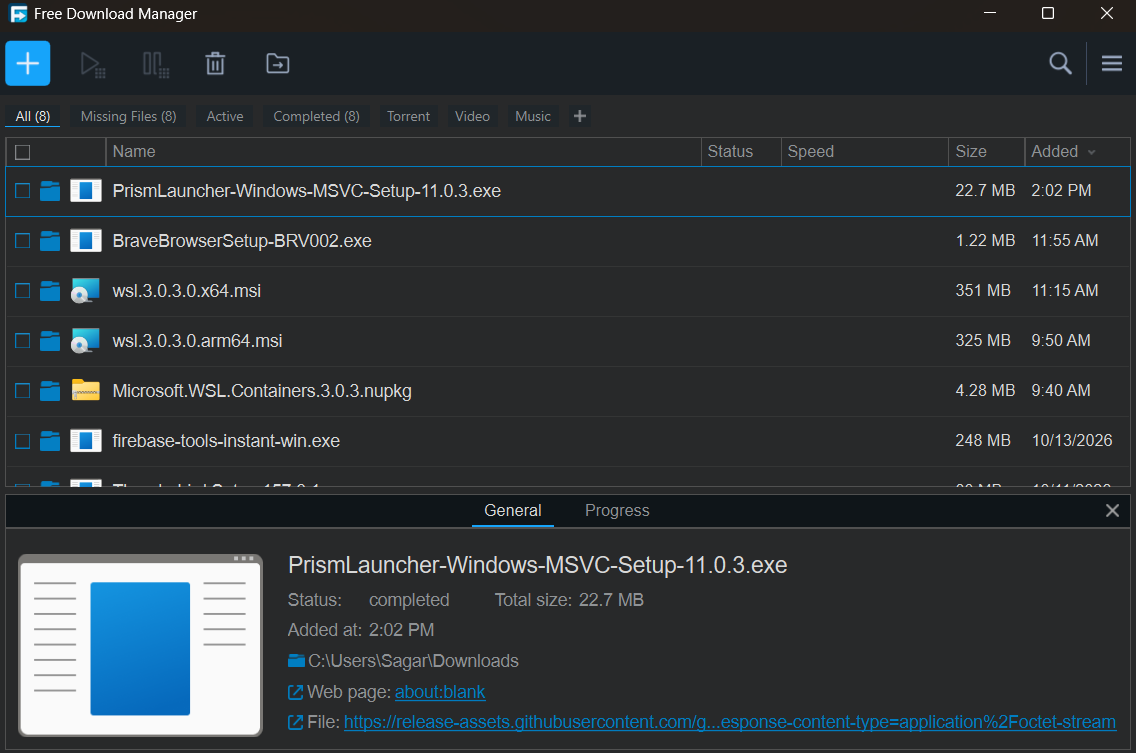Open C:\Users\Sagar\Downloads path

(x=413, y=661)
